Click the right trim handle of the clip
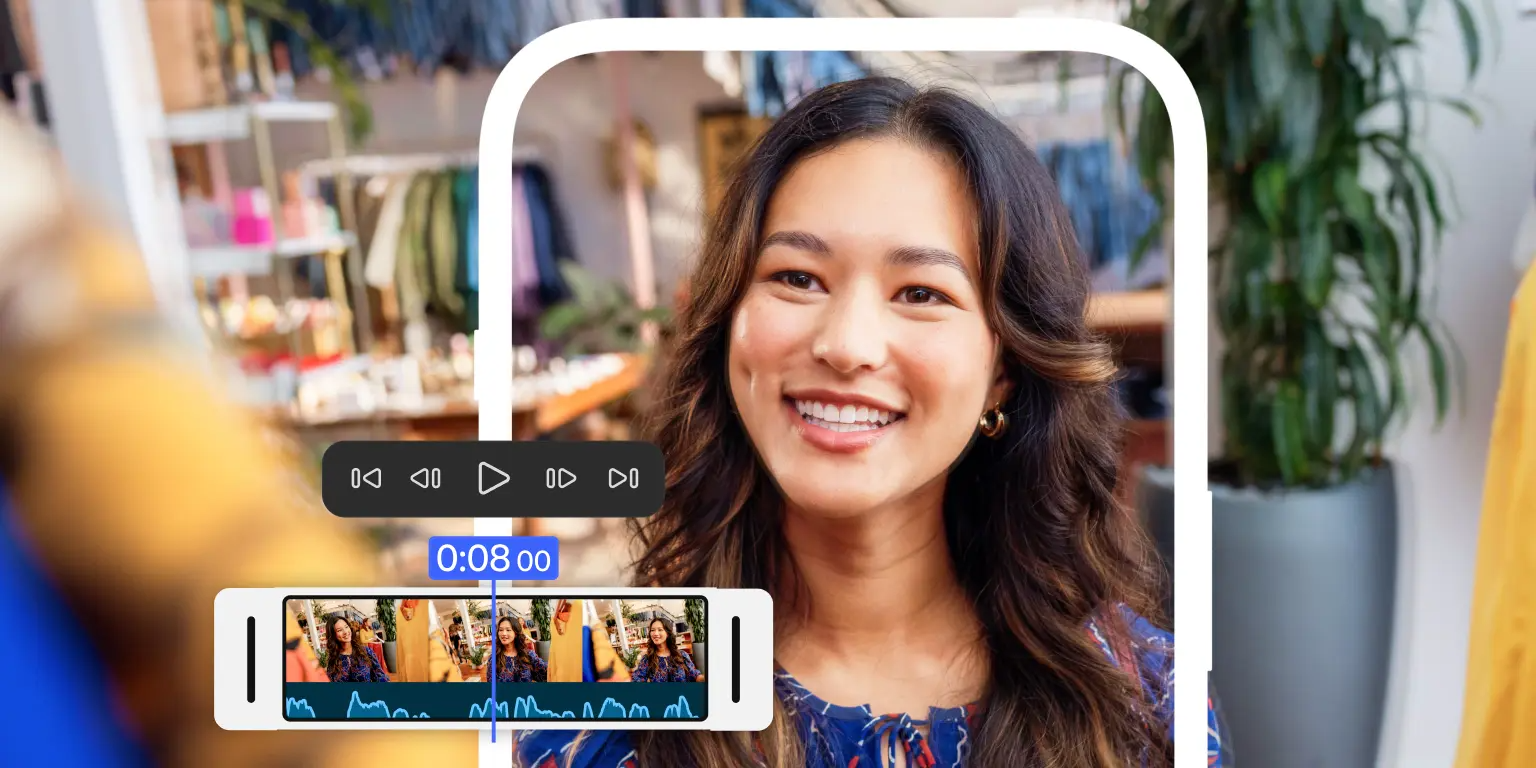1536x768 pixels. pyautogui.click(x=736, y=659)
